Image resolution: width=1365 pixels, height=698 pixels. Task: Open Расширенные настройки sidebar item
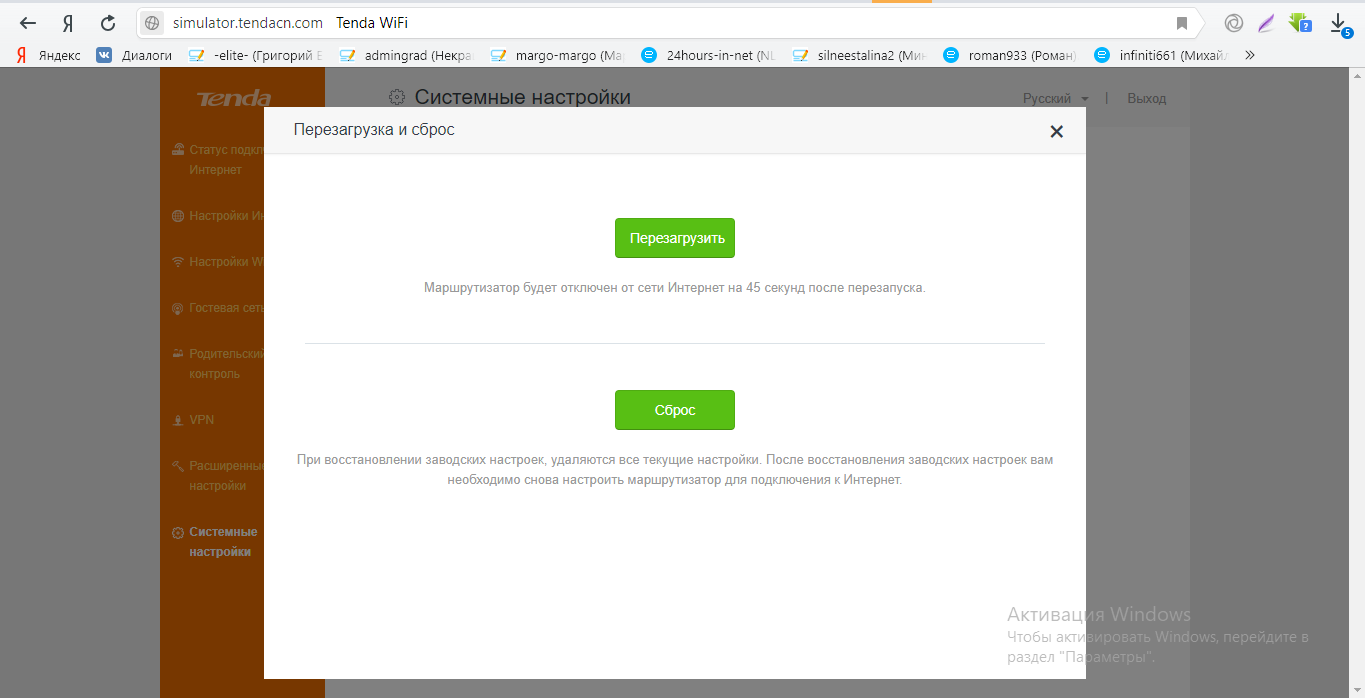pos(217,476)
